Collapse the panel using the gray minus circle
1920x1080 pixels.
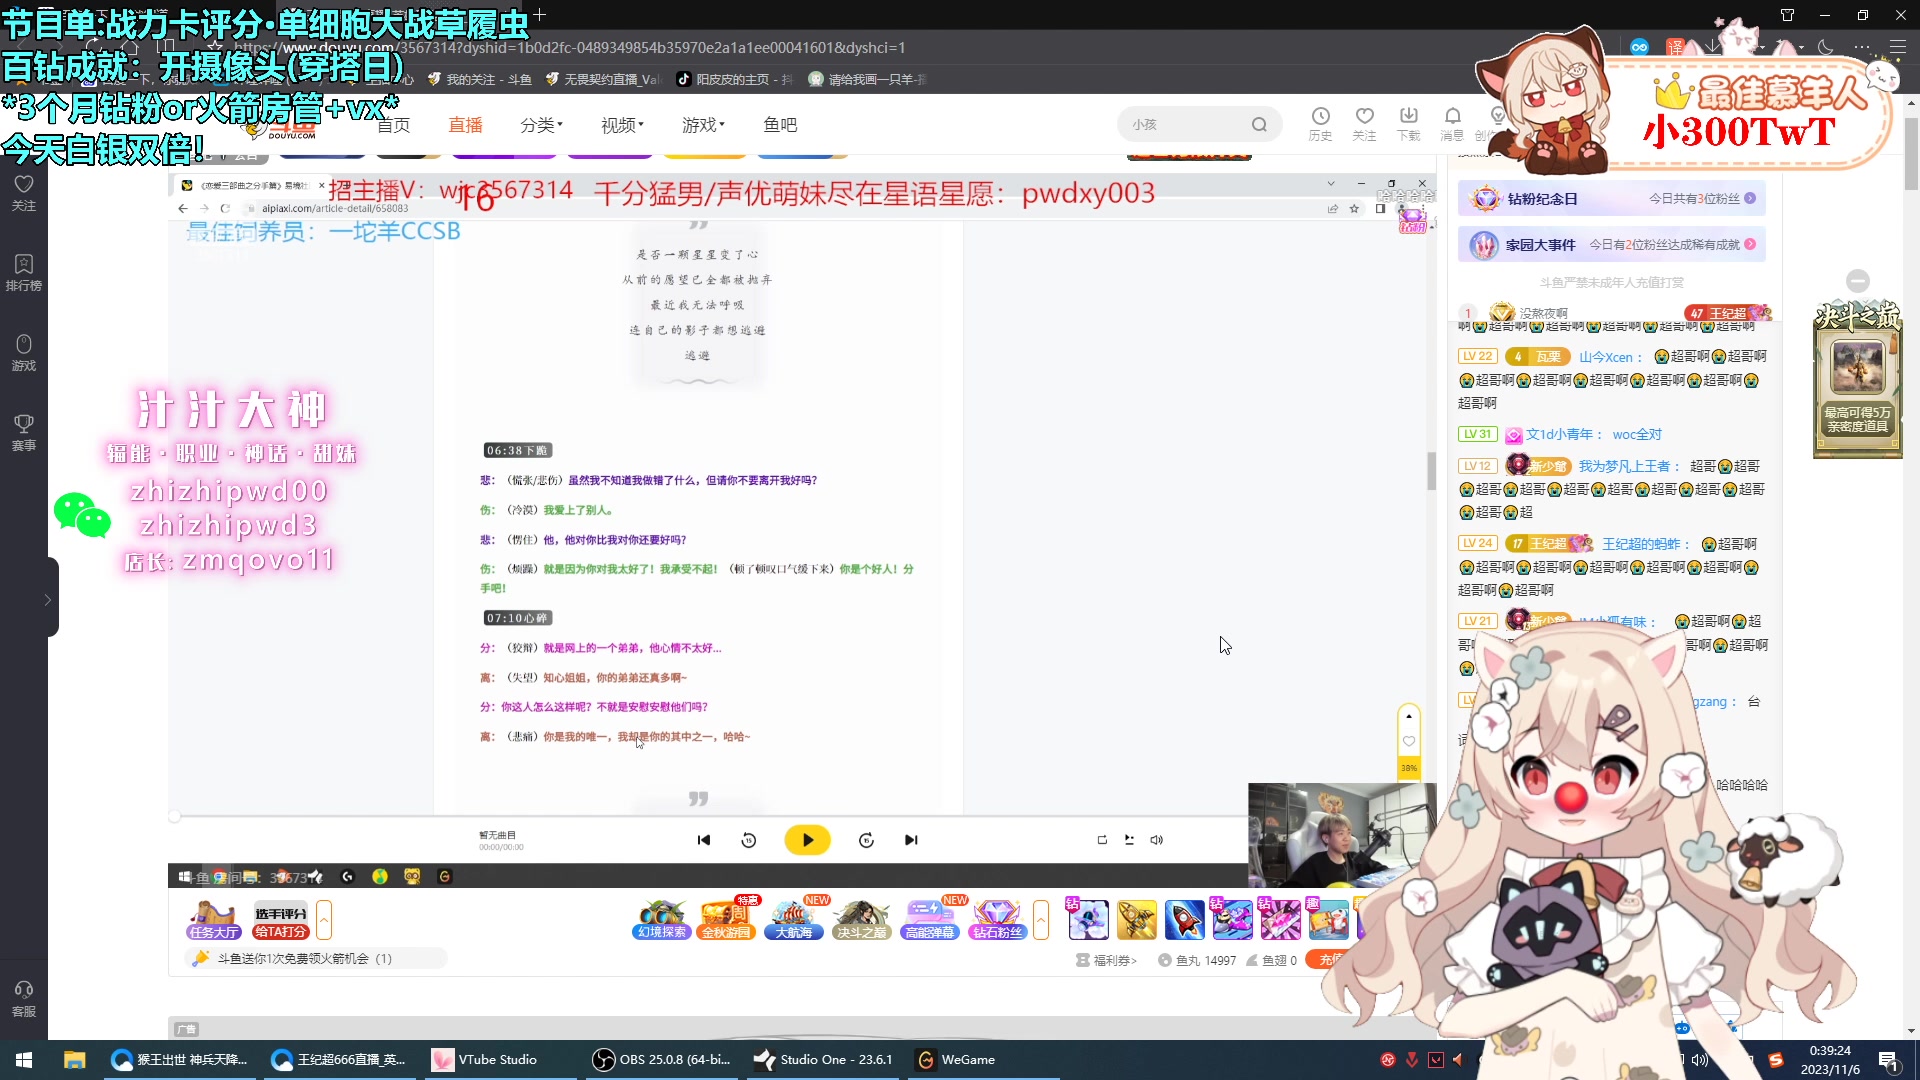tap(1858, 281)
